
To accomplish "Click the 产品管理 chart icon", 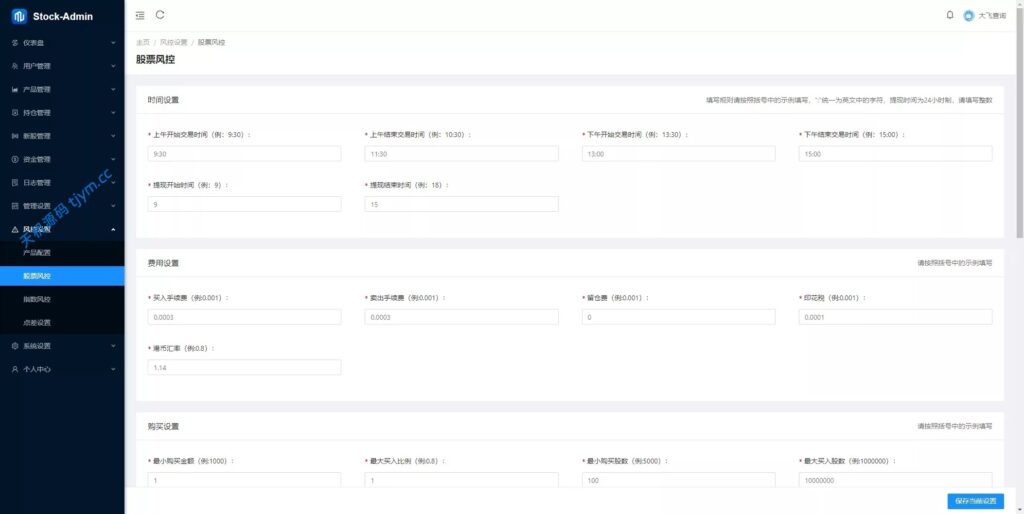I will coord(15,89).
